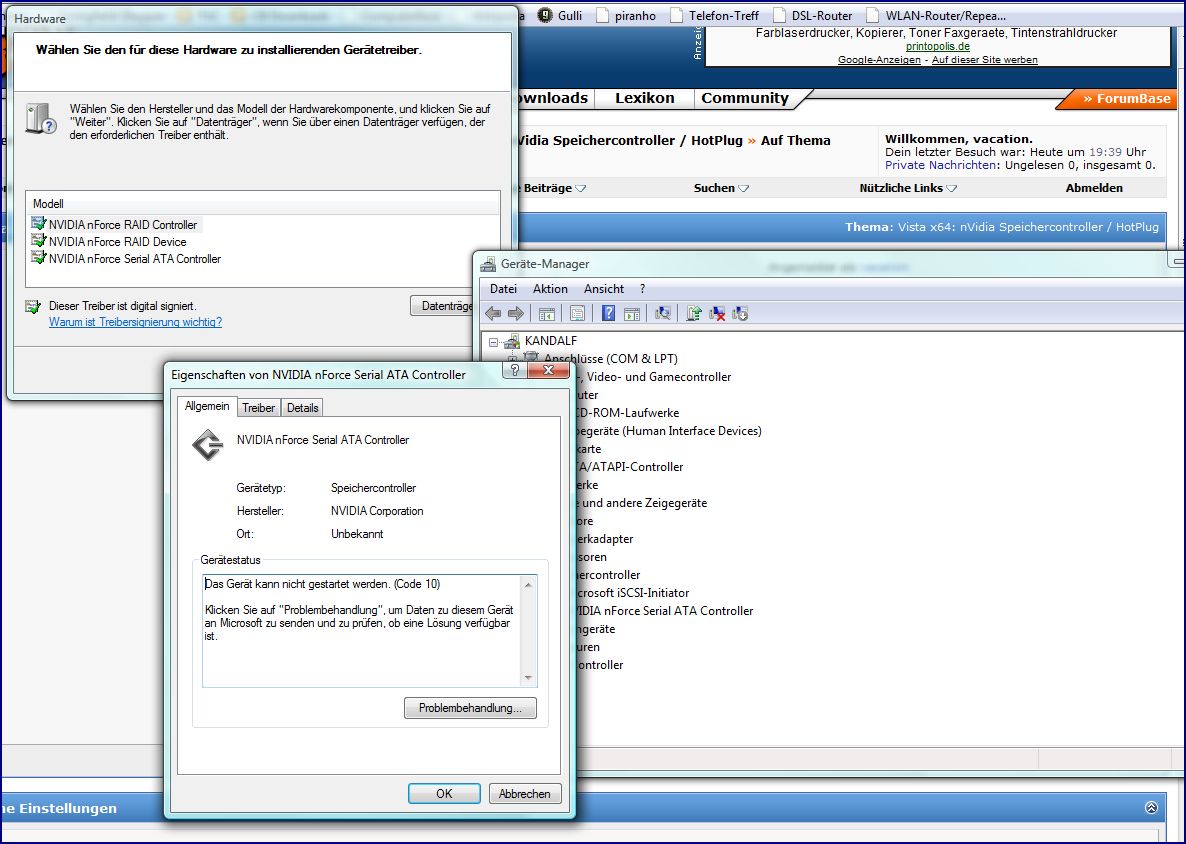Click the Back arrow in Geräte-Manager toolbar

coord(493,314)
